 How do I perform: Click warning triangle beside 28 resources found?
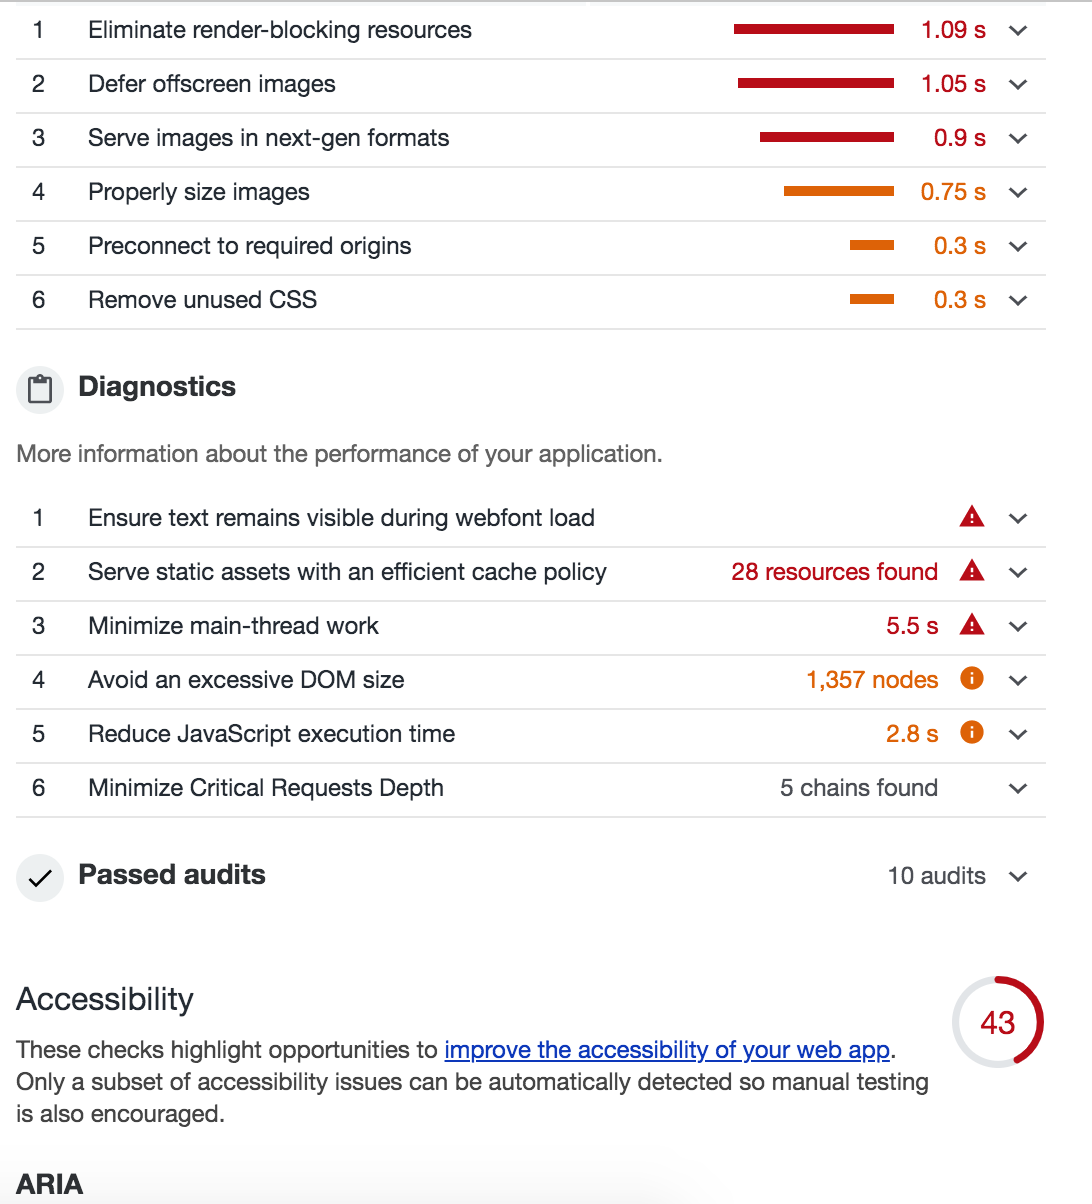pyautogui.click(x=971, y=571)
